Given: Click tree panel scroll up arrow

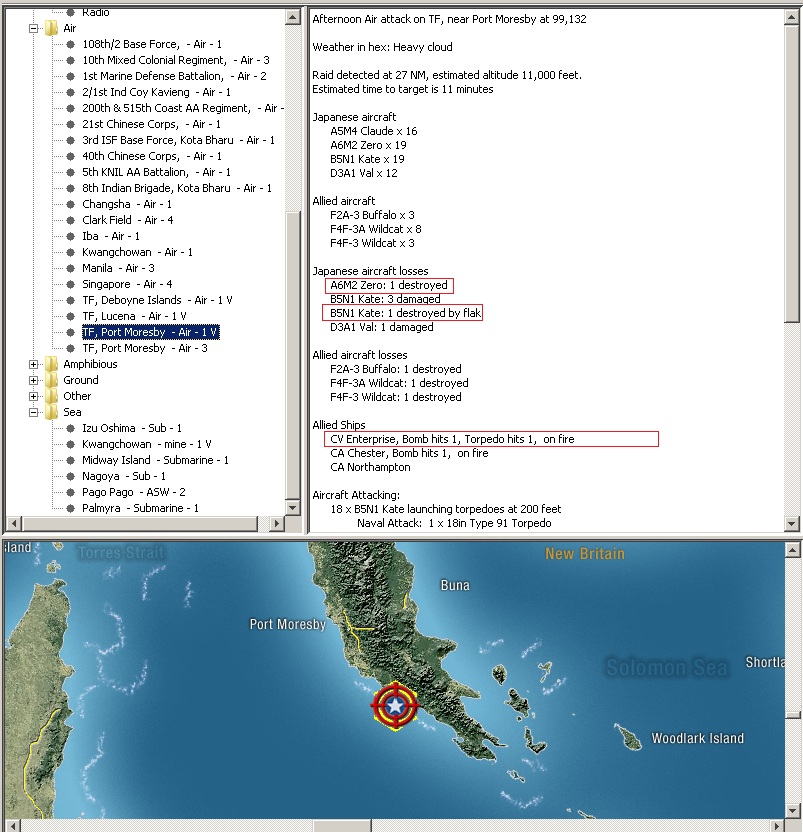Looking at the screenshot, I should pos(292,17).
